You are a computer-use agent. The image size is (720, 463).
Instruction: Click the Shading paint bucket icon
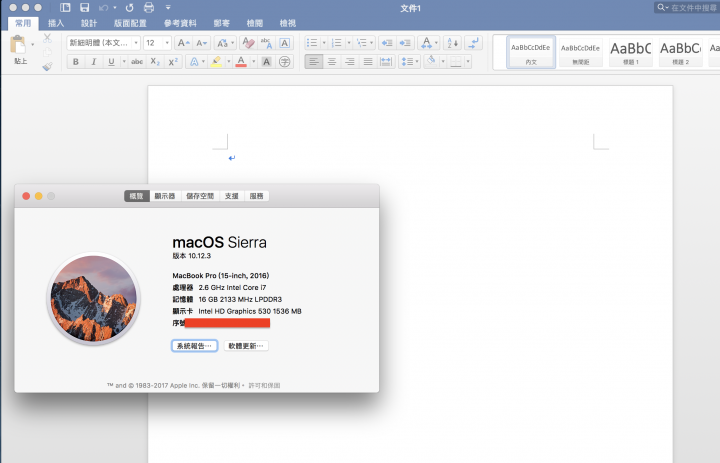tap(431, 61)
